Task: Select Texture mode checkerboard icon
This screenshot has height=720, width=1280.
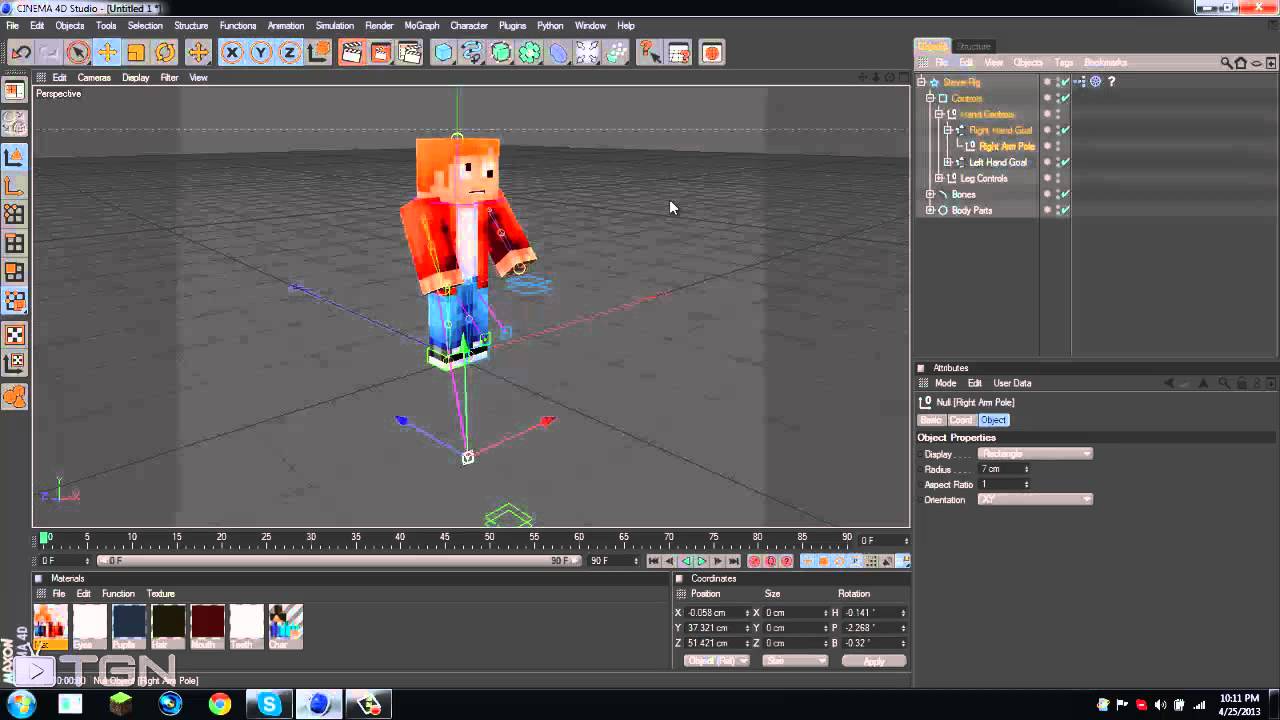Action: [14, 335]
